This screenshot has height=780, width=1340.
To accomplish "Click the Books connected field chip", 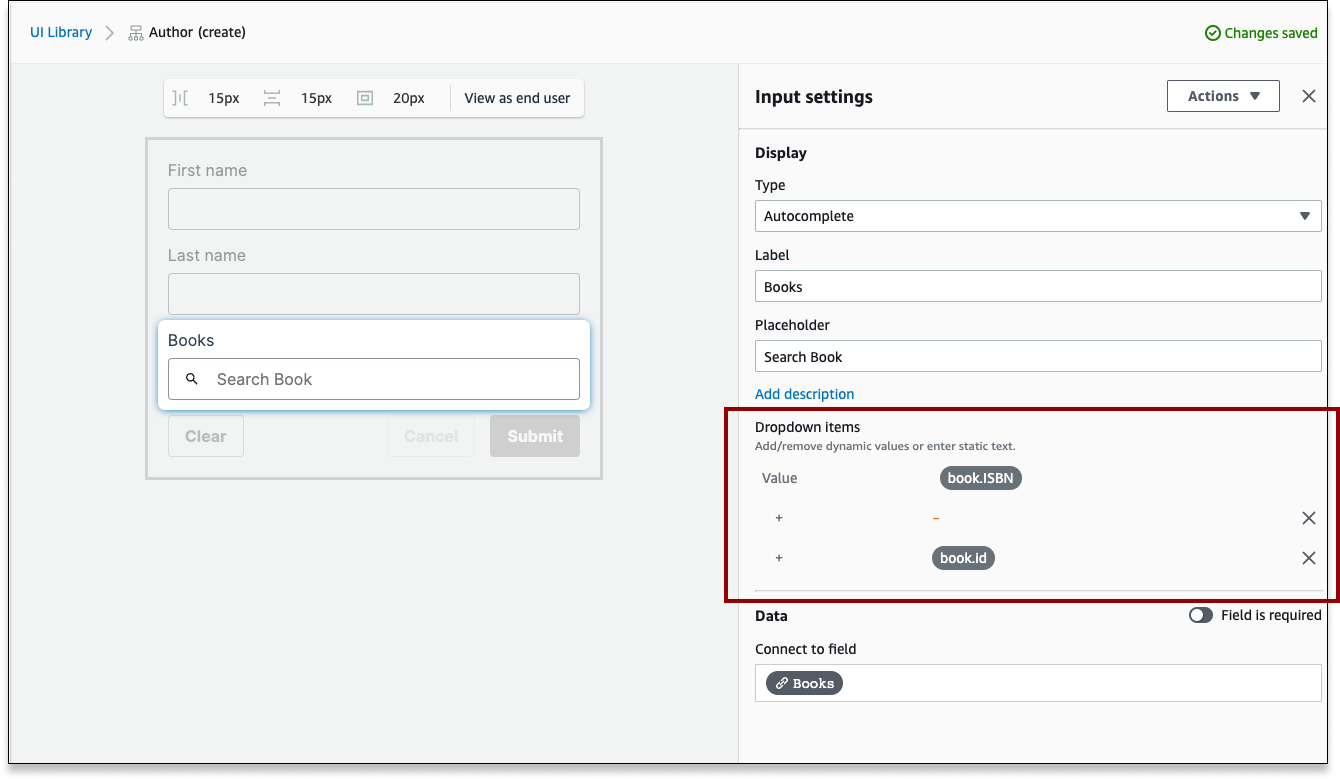I will [x=805, y=683].
